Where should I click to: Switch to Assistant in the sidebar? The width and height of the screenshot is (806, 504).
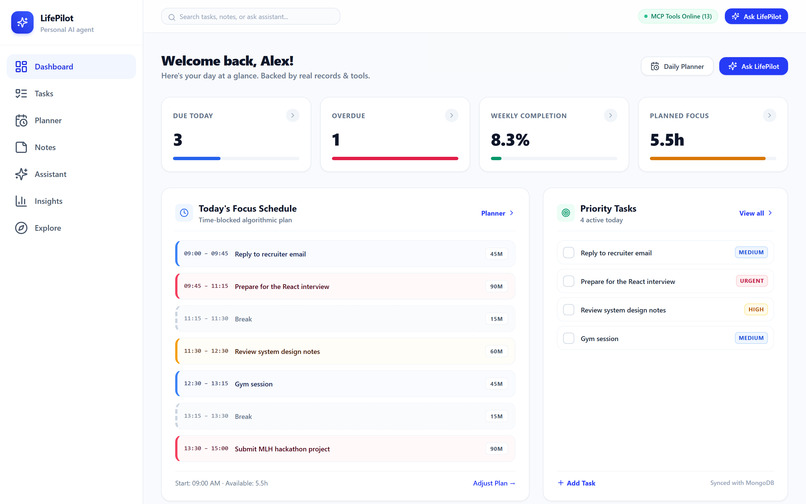point(71,174)
